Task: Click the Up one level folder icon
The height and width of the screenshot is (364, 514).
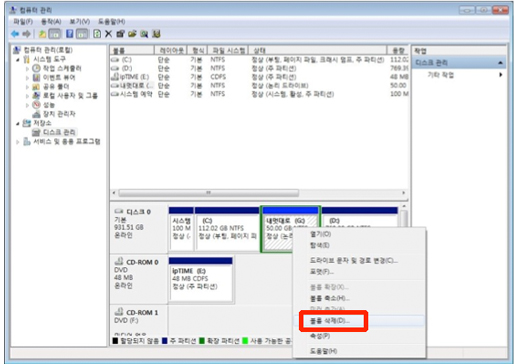Action: pos(42,34)
